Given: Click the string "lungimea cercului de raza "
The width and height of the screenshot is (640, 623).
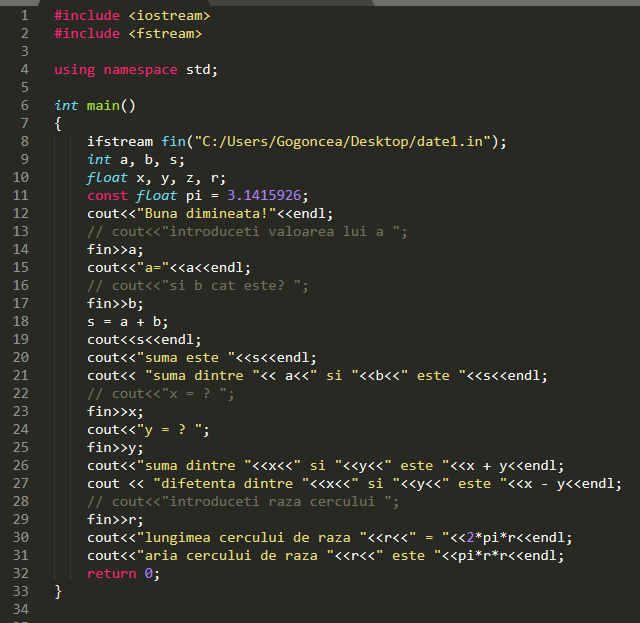Looking at the screenshot, I should [252, 537].
